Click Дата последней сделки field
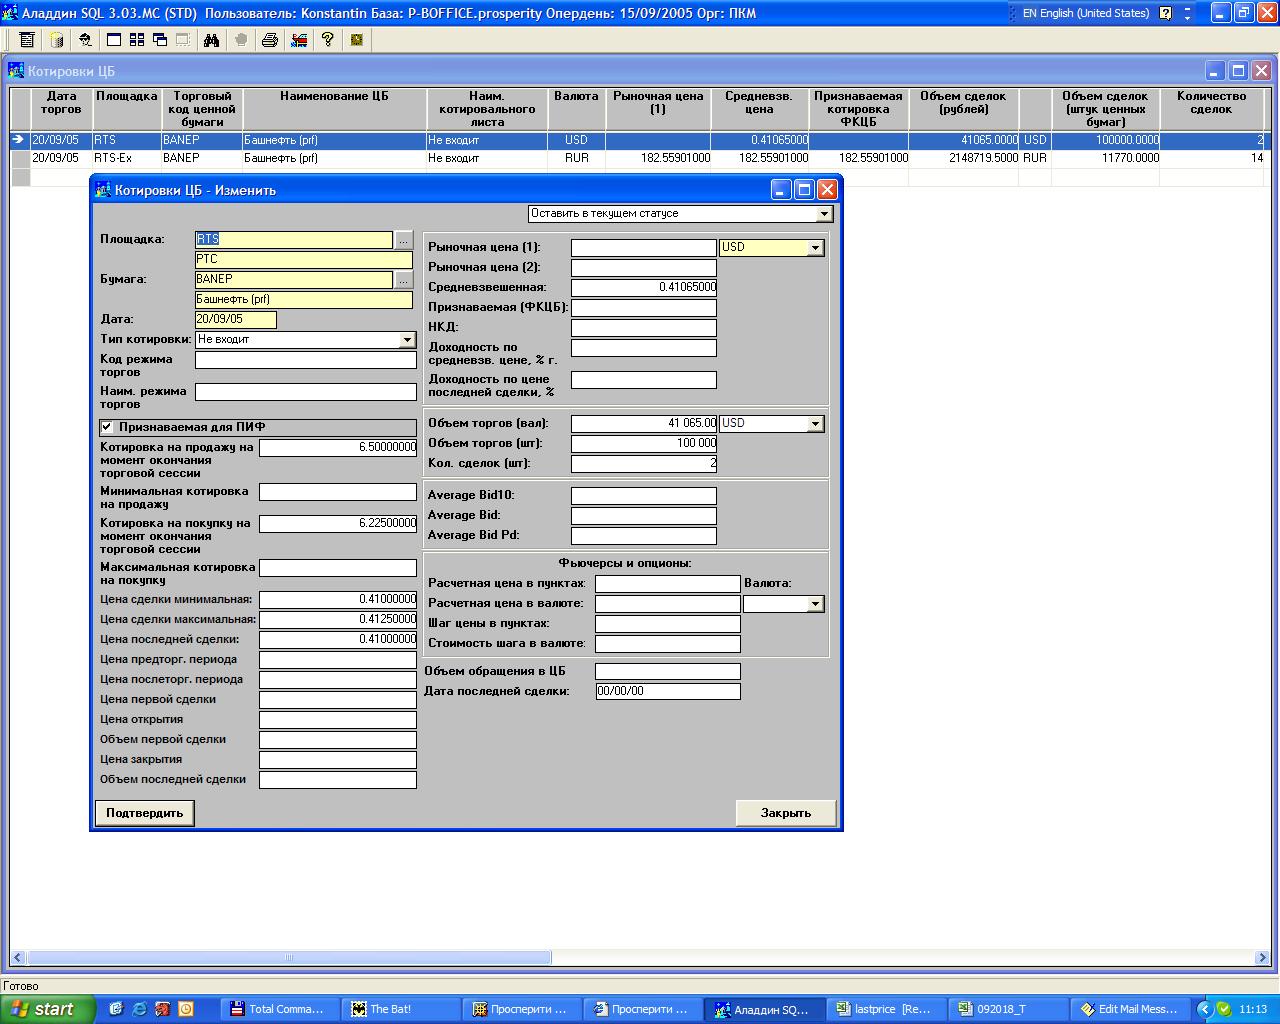 click(x=668, y=692)
